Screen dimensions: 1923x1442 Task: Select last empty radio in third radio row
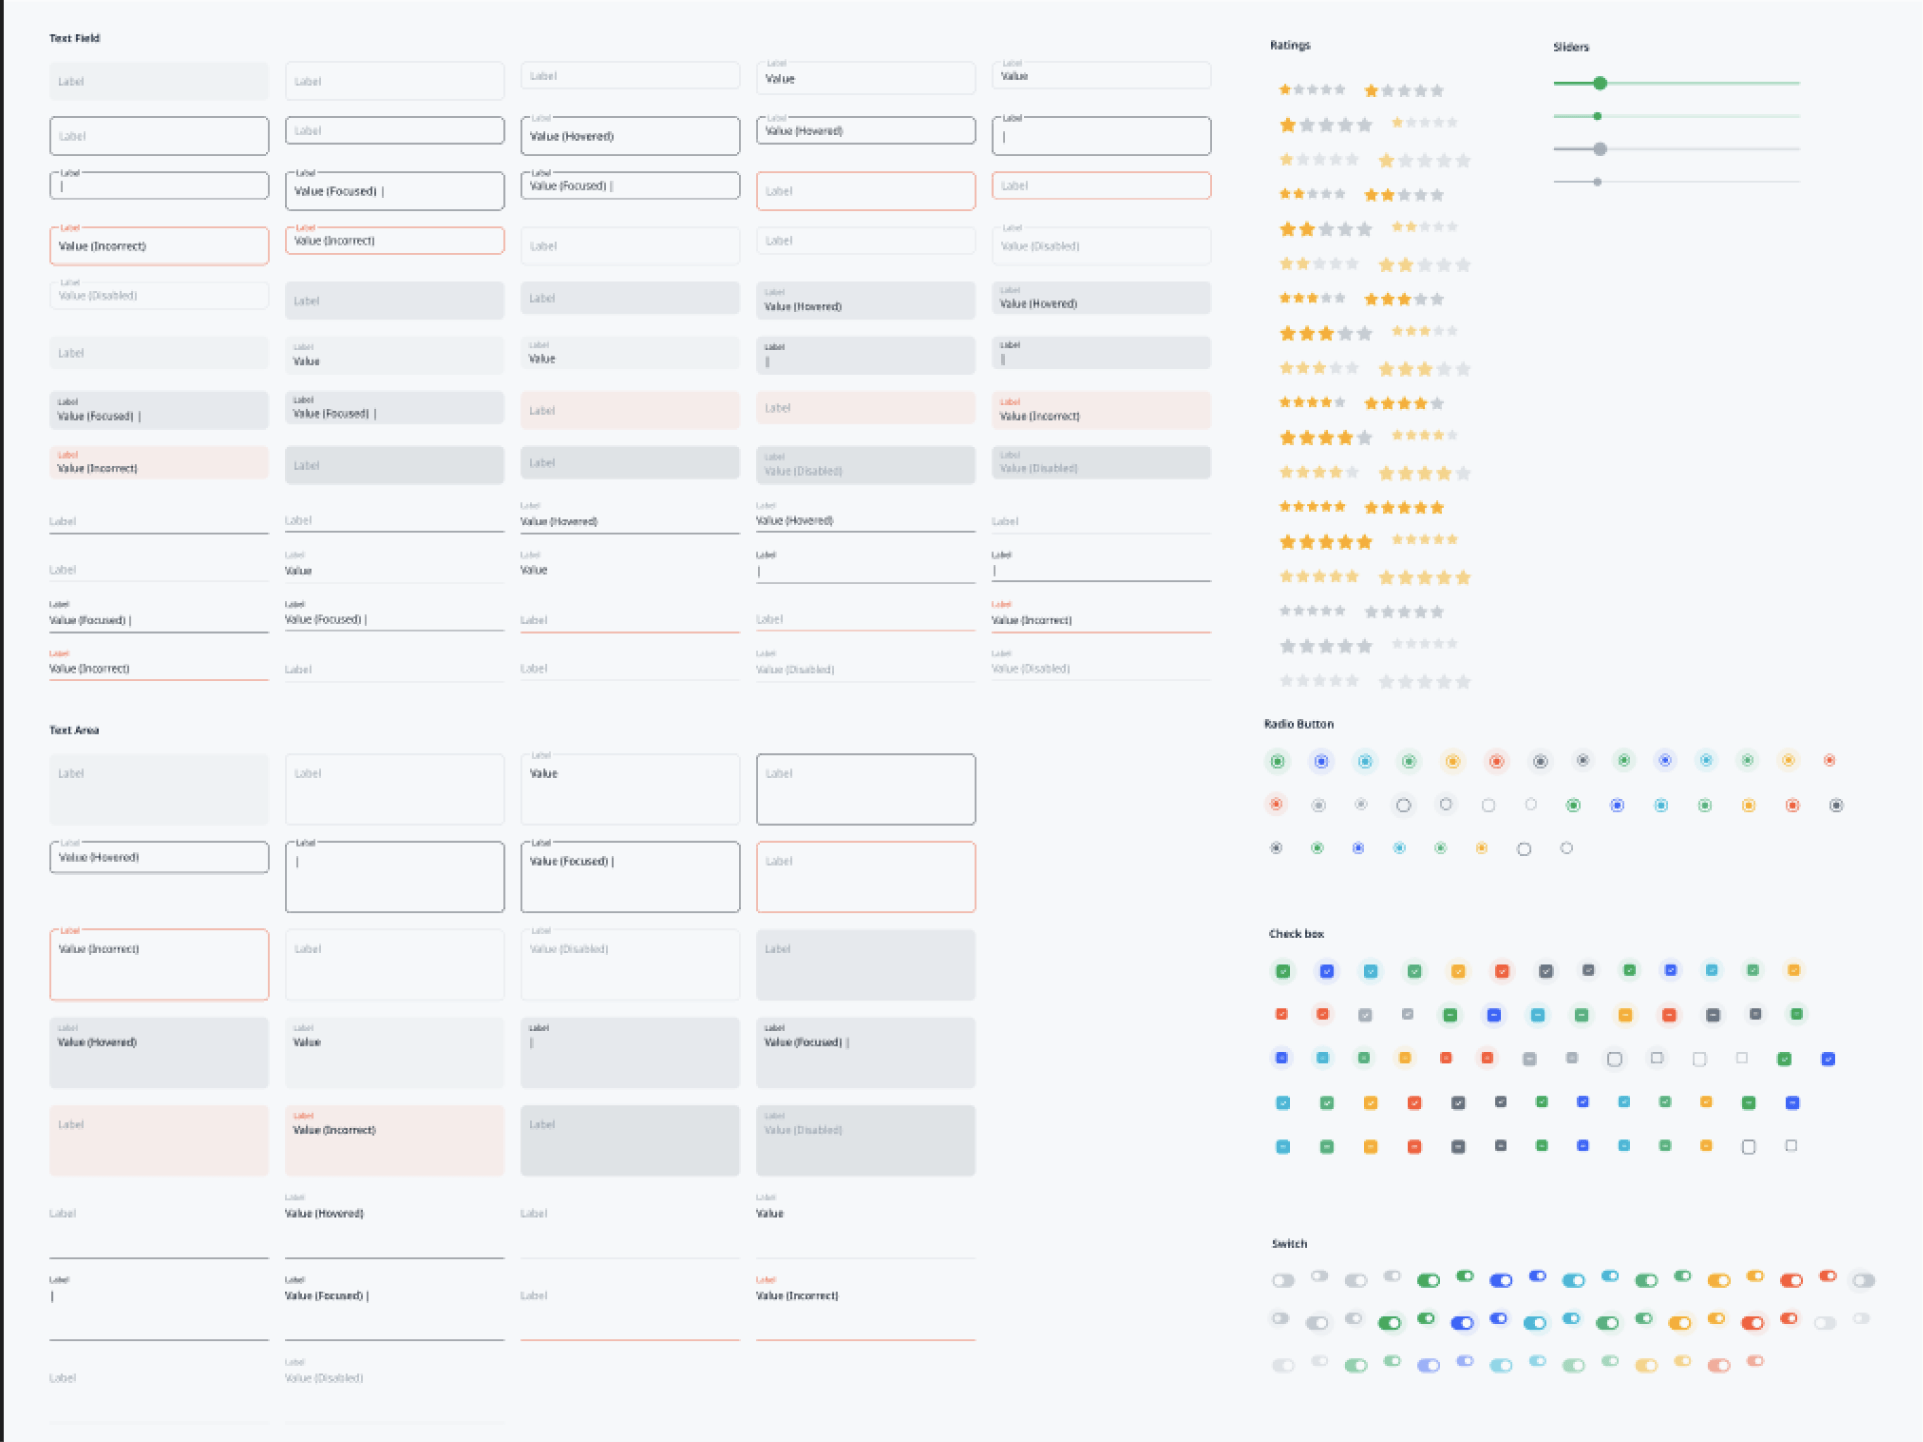(x=1566, y=848)
